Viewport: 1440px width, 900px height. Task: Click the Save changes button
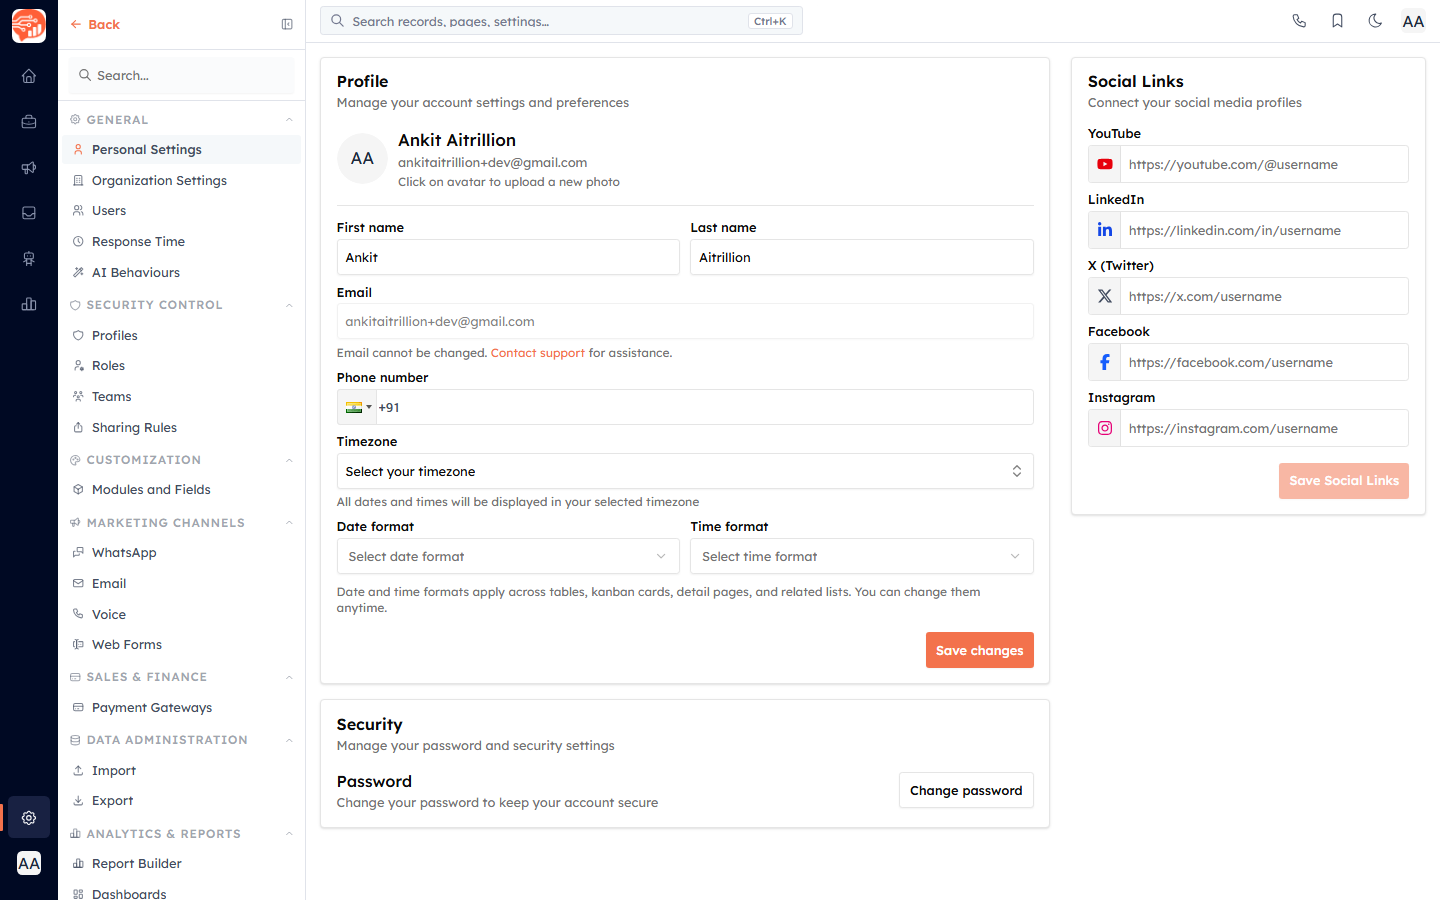pos(979,650)
